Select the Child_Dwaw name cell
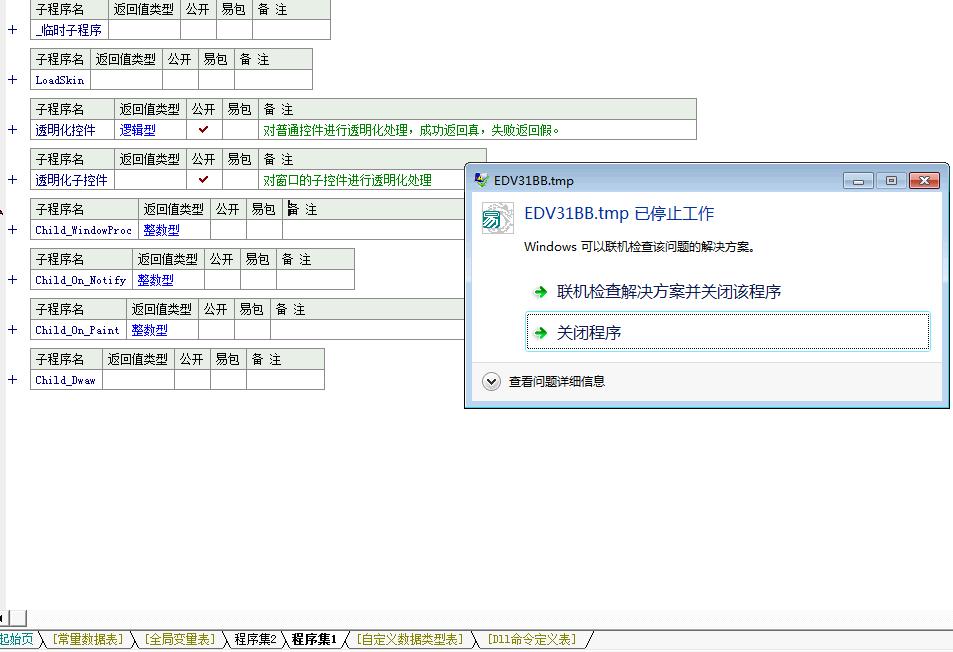This screenshot has width=953, height=652. 66,380
